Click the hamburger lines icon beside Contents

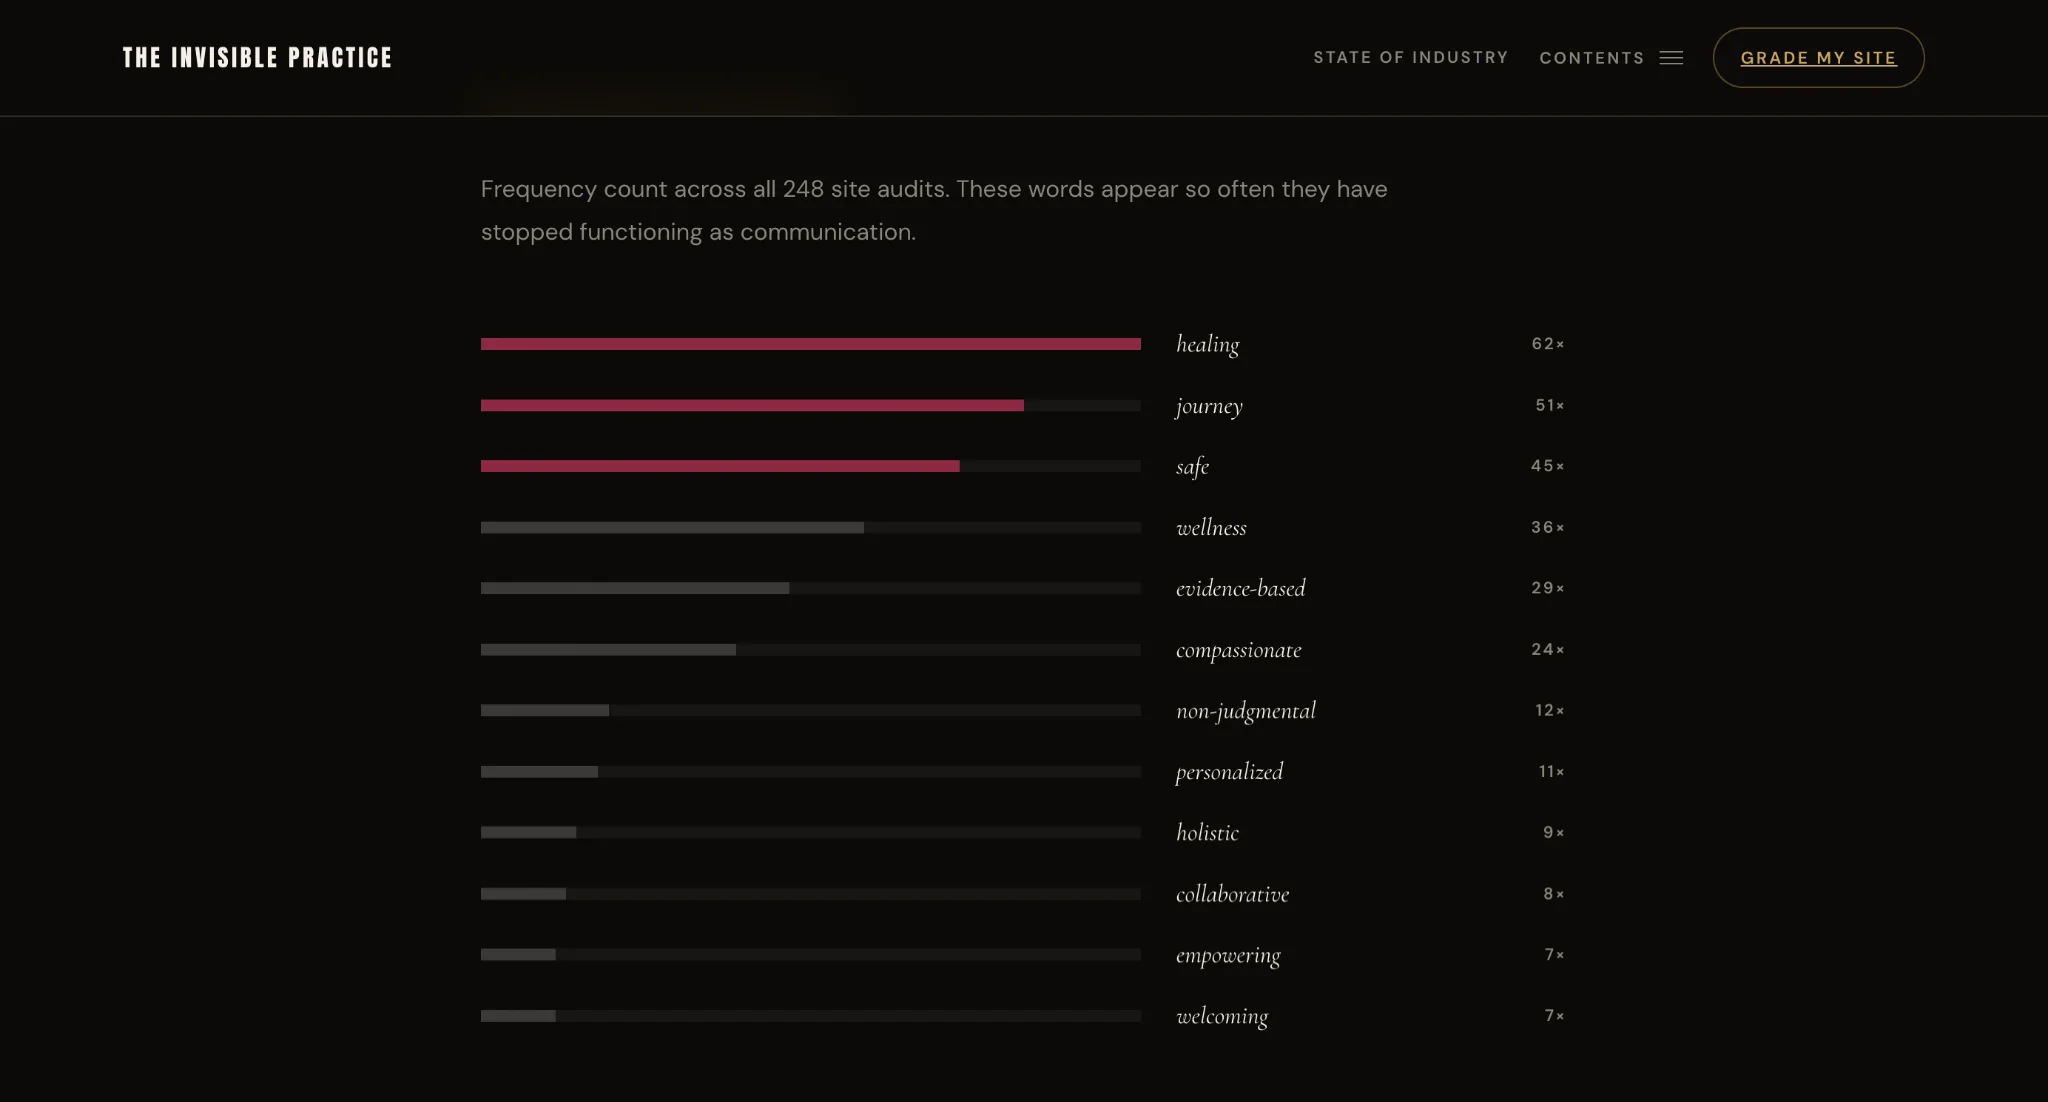(x=1671, y=58)
